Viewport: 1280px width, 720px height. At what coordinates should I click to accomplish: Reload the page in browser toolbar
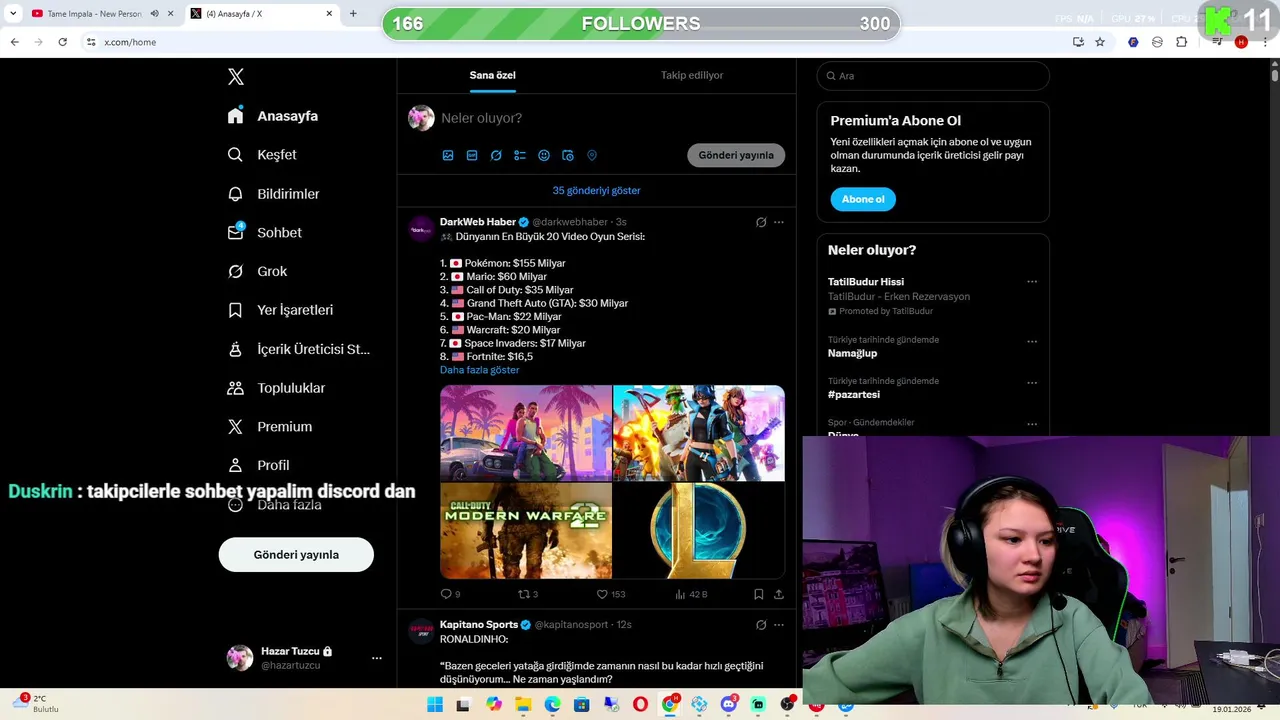click(62, 42)
